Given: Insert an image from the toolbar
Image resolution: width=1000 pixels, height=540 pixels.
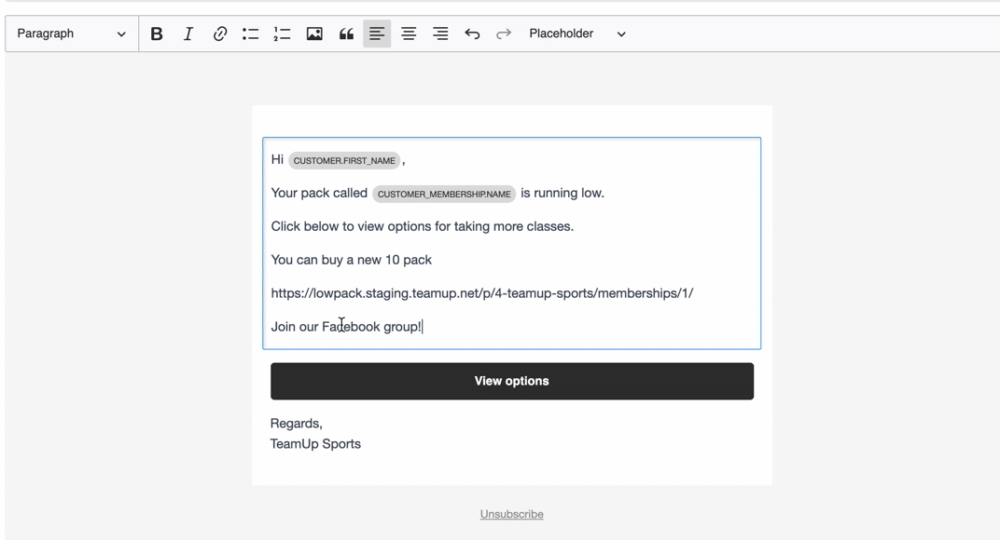Looking at the screenshot, I should click(314, 34).
